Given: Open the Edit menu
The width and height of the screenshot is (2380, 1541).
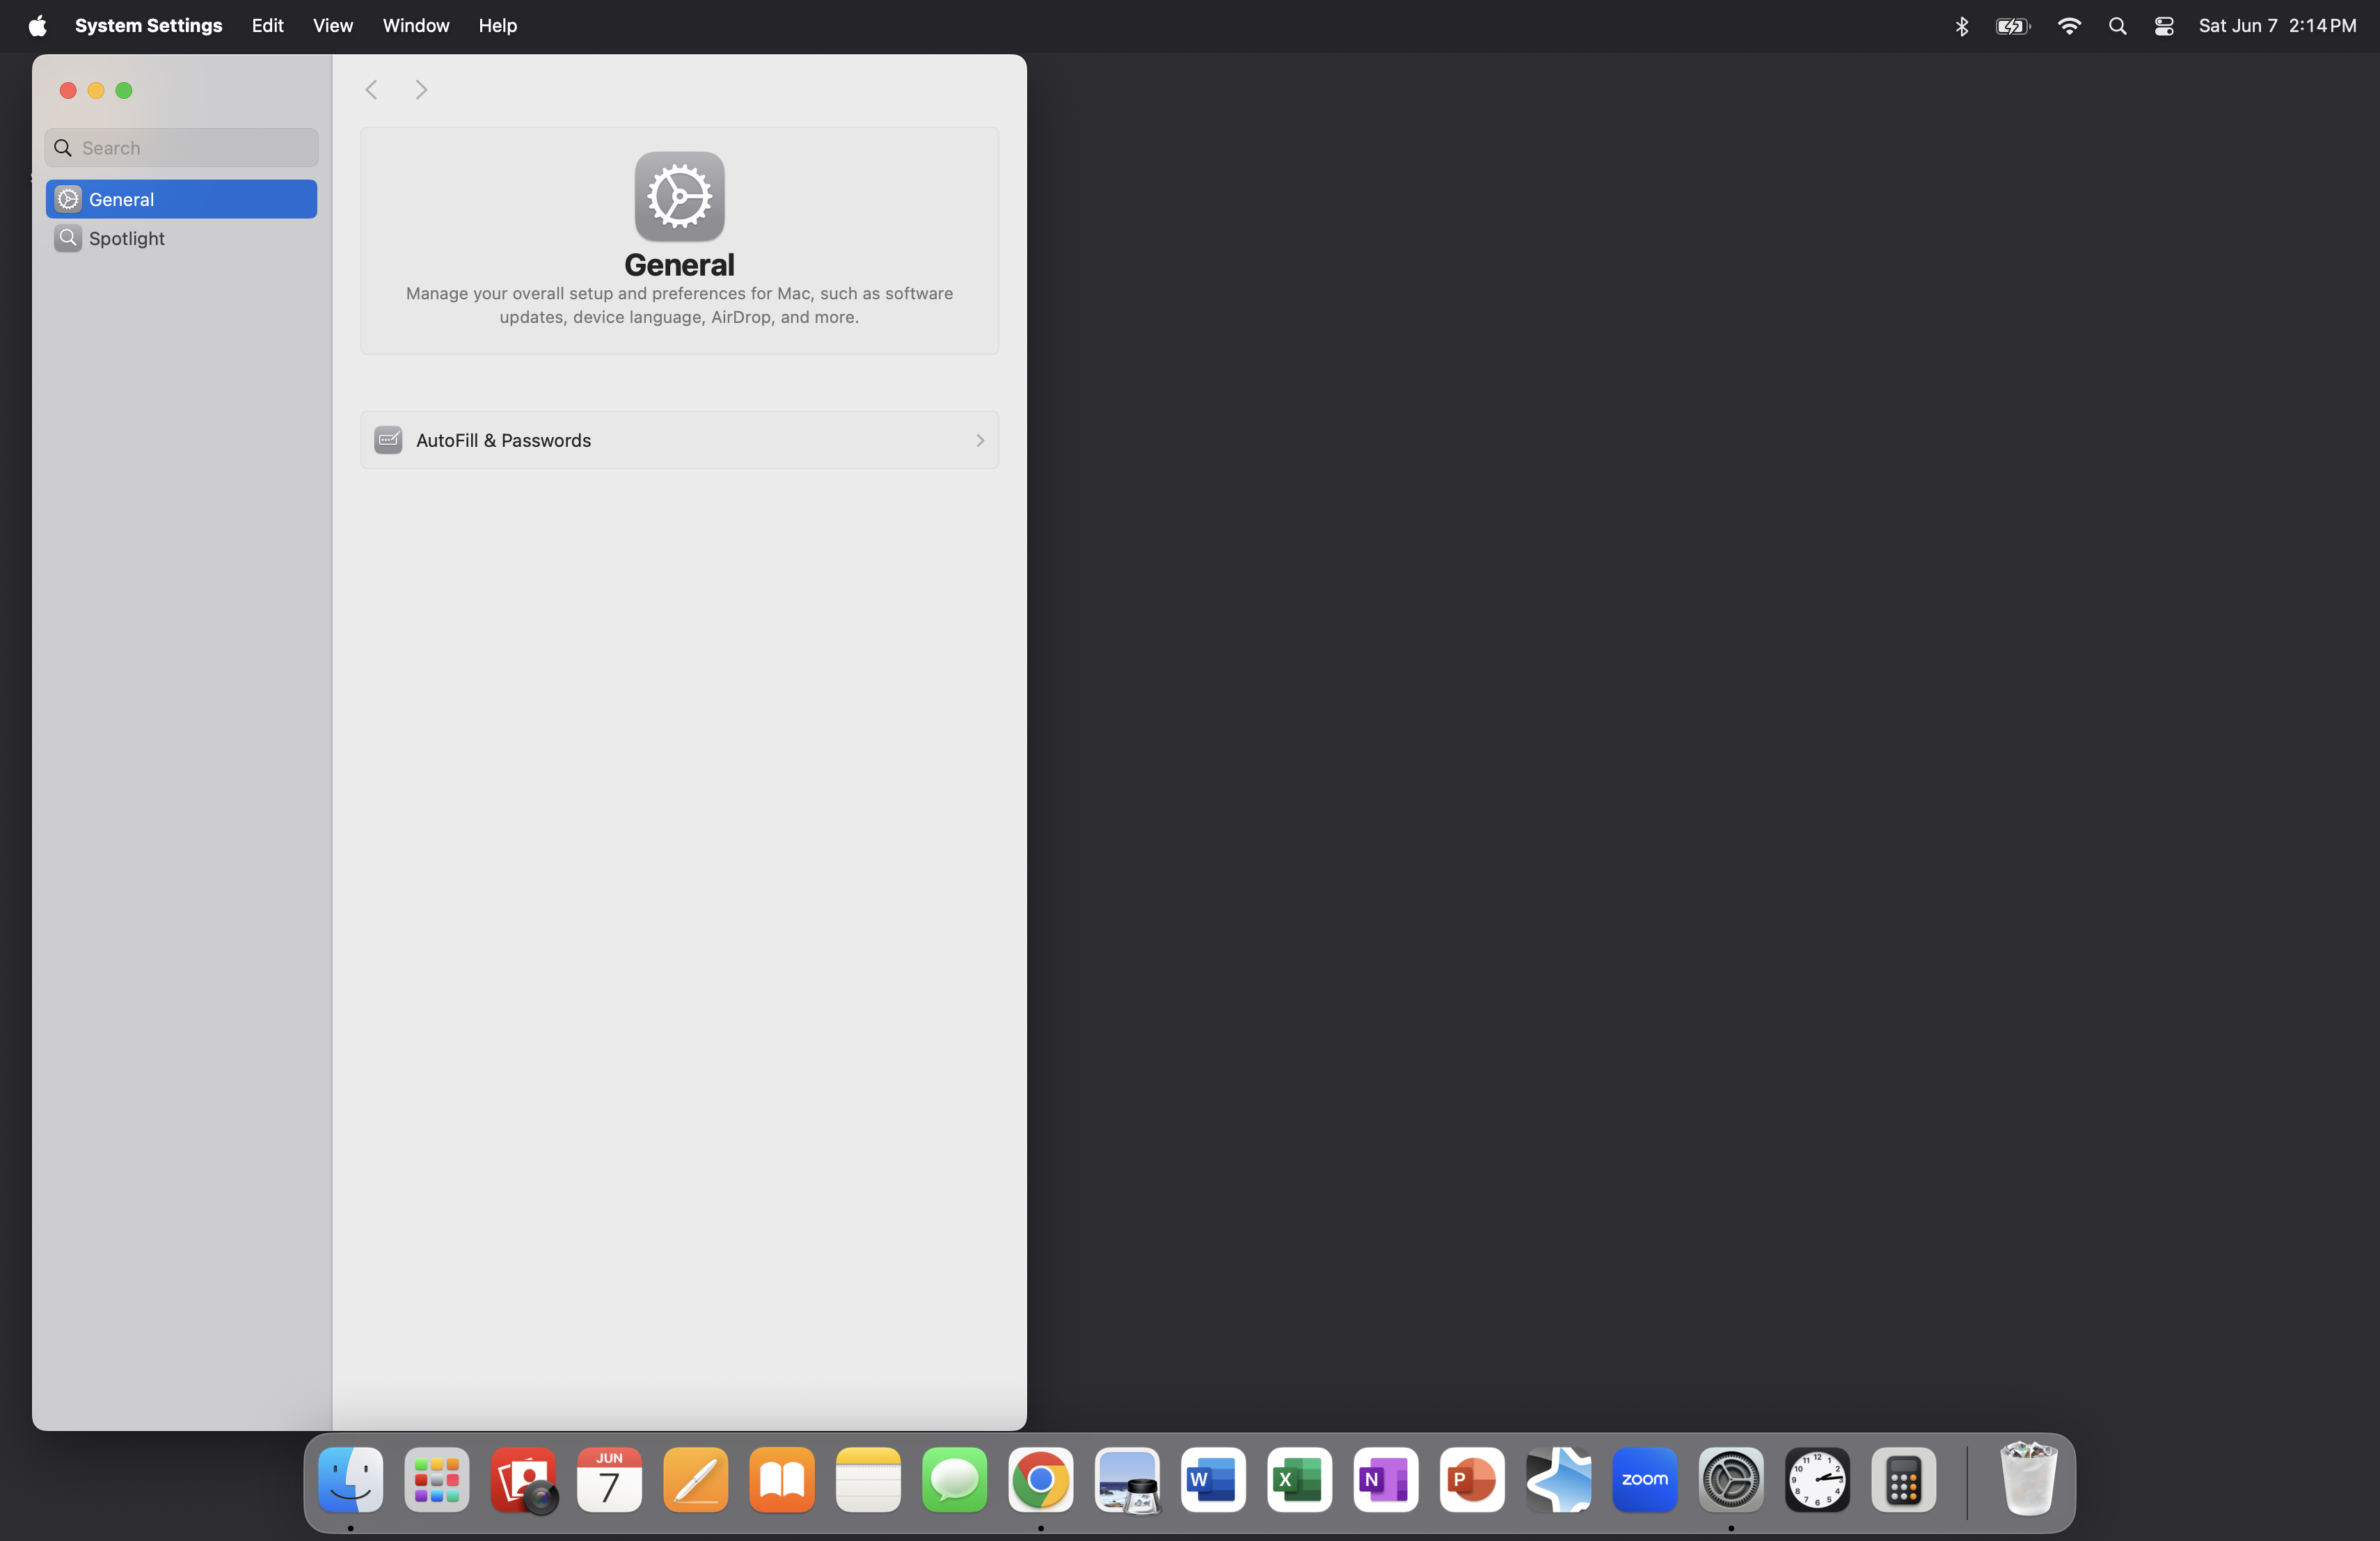Looking at the screenshot, I should (x=267, y=26).
